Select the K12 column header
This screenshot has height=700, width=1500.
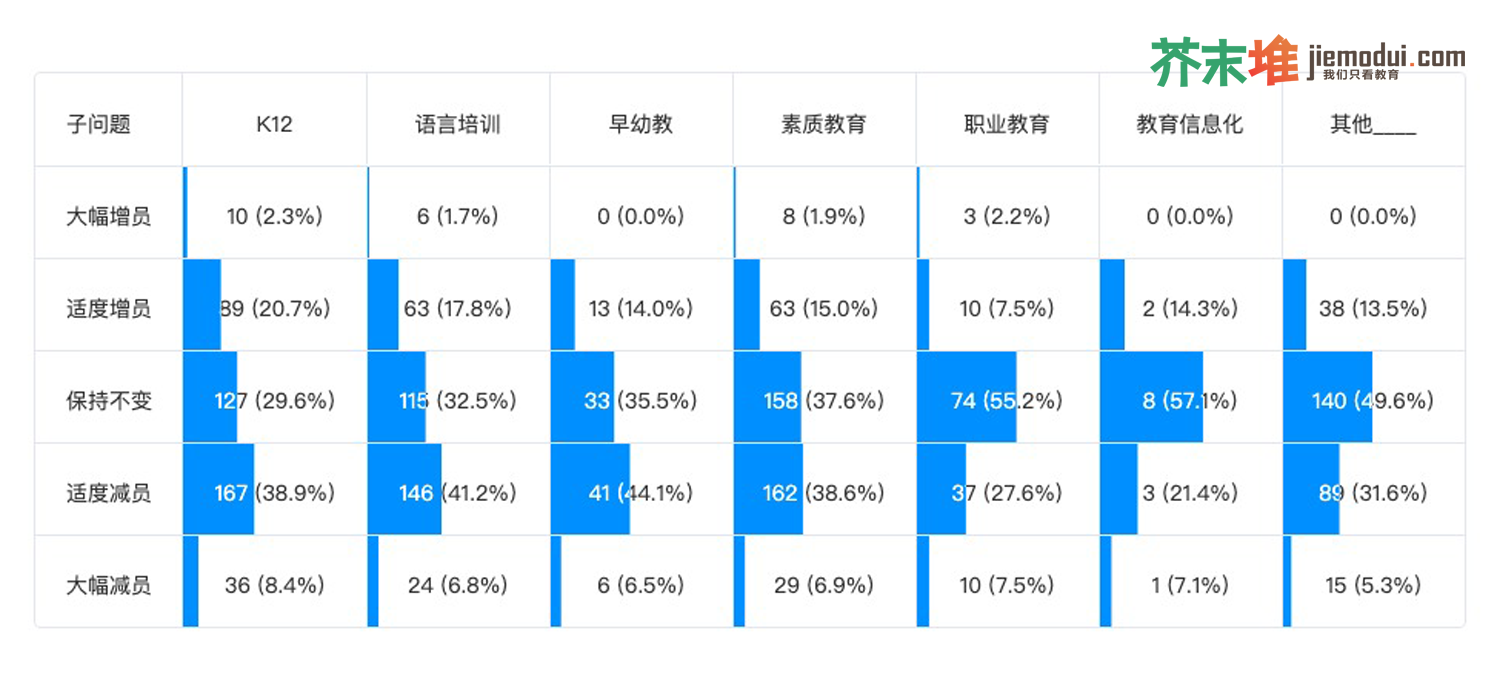(x=274, y=124)
